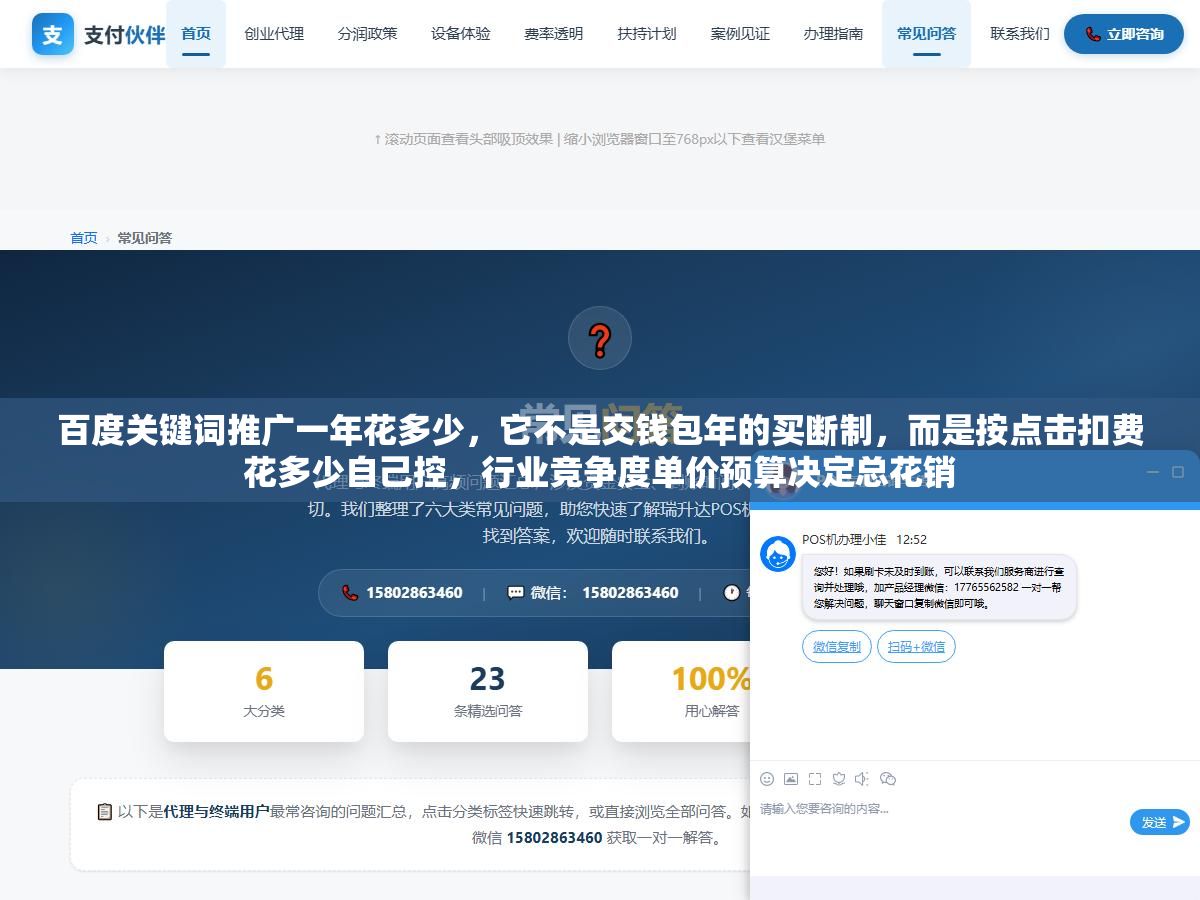Click the chat bubble icon before 微信
Image resolution: width=1200 pixels, height=900 pixels.
point(515,592)
